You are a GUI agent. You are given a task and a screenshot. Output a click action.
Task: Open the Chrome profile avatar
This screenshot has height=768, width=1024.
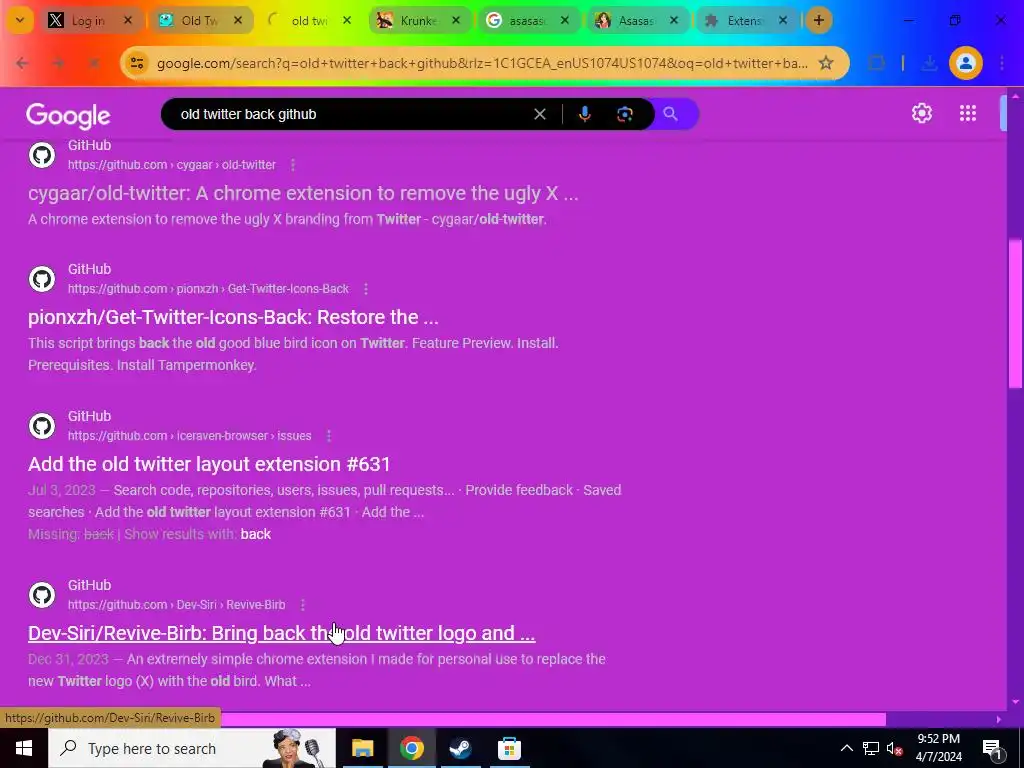966,63
